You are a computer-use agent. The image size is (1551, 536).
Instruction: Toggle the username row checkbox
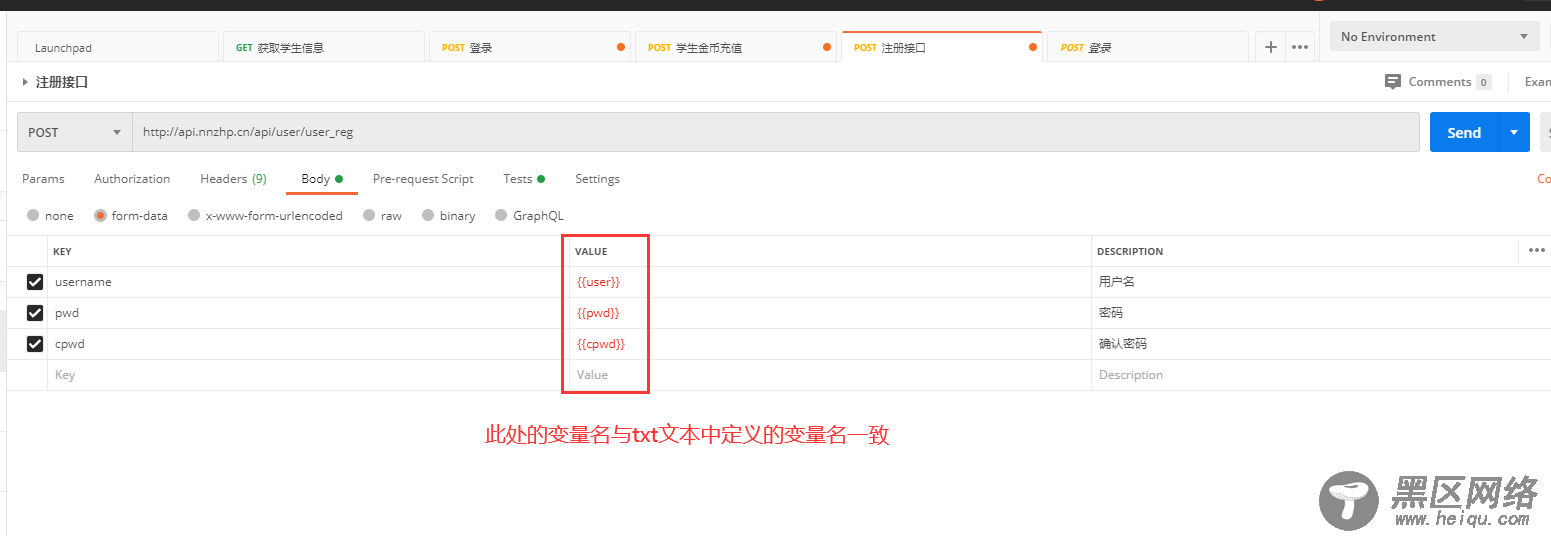[x=35, y=282]
